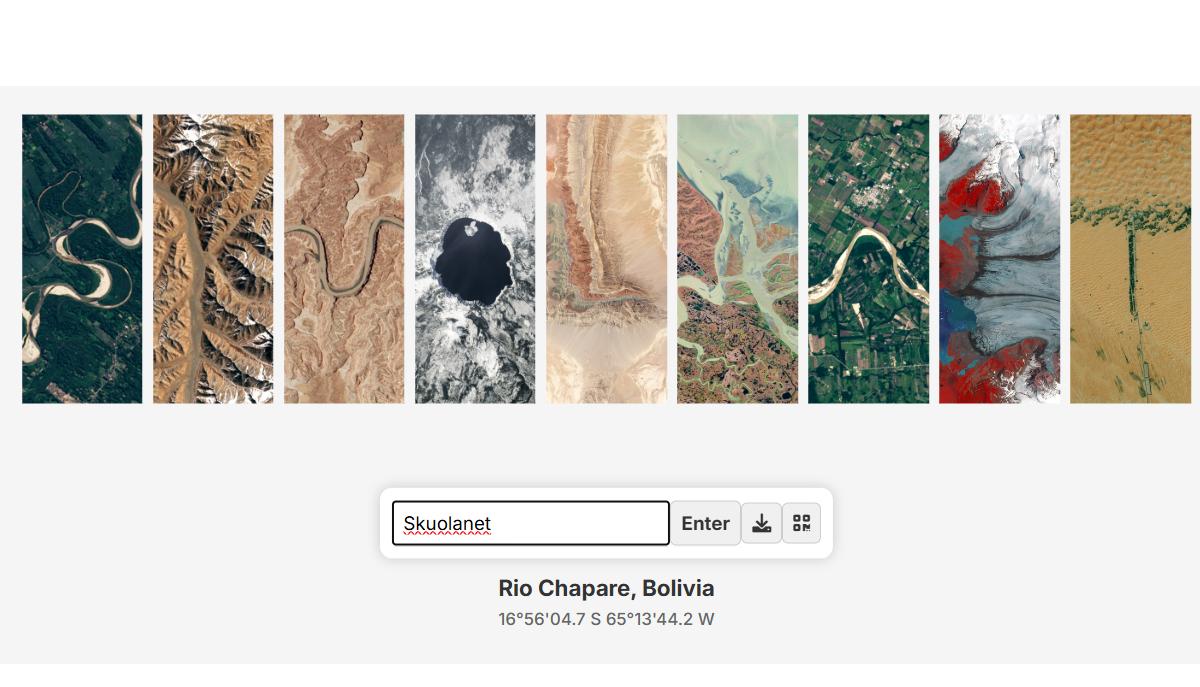This screenshot has width=1200, height=687.
Task: Click the 16°56'04.7 S coordinates text
Action: [550, 619]
